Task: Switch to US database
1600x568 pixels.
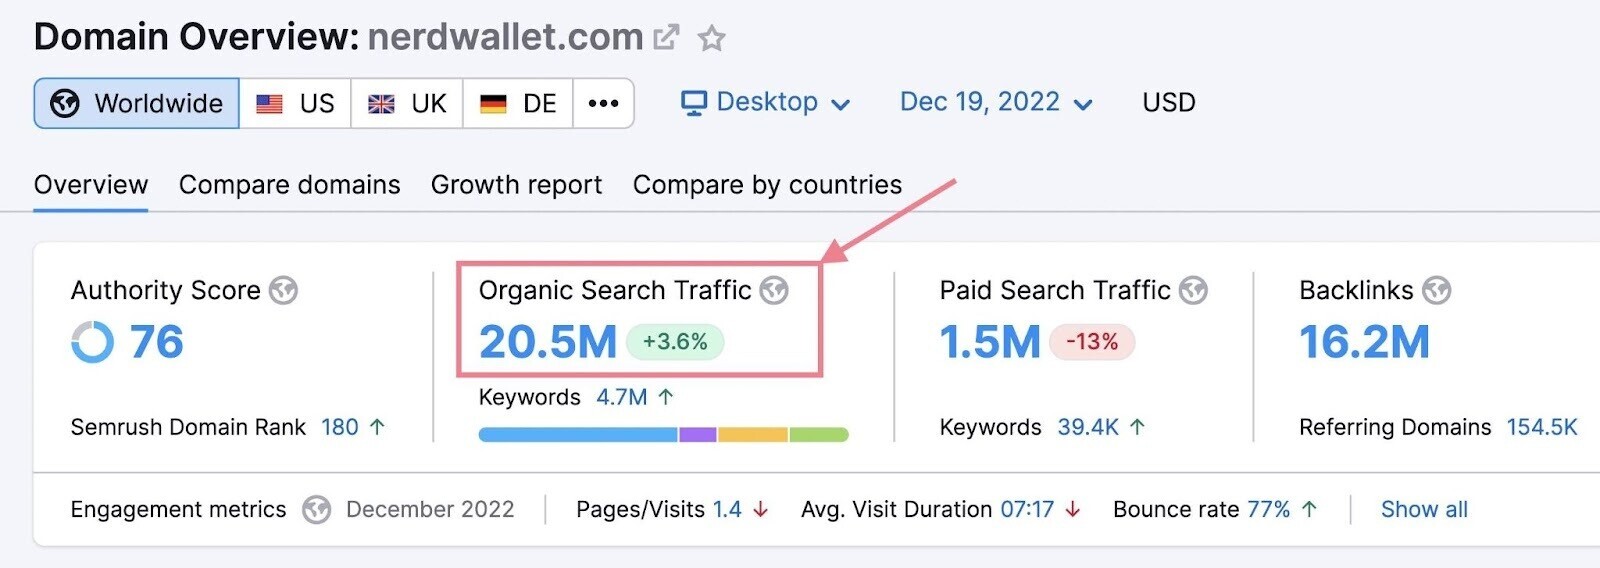Action: tap(296, 103)
